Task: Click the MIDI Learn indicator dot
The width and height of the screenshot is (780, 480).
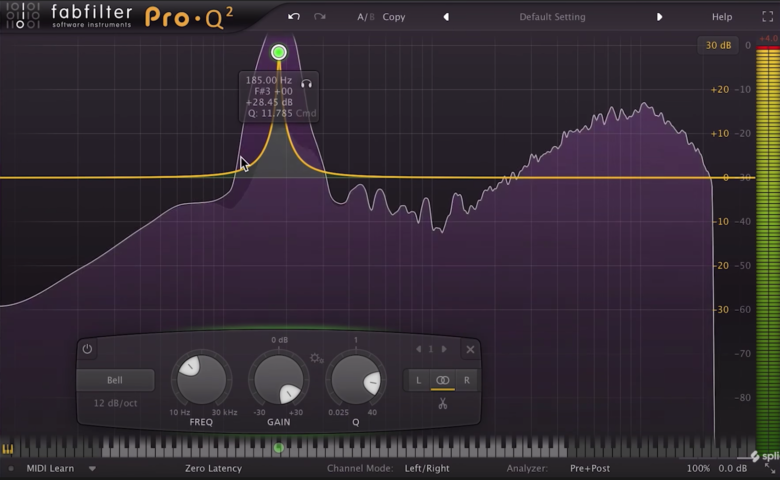Action: coord(11,468)
